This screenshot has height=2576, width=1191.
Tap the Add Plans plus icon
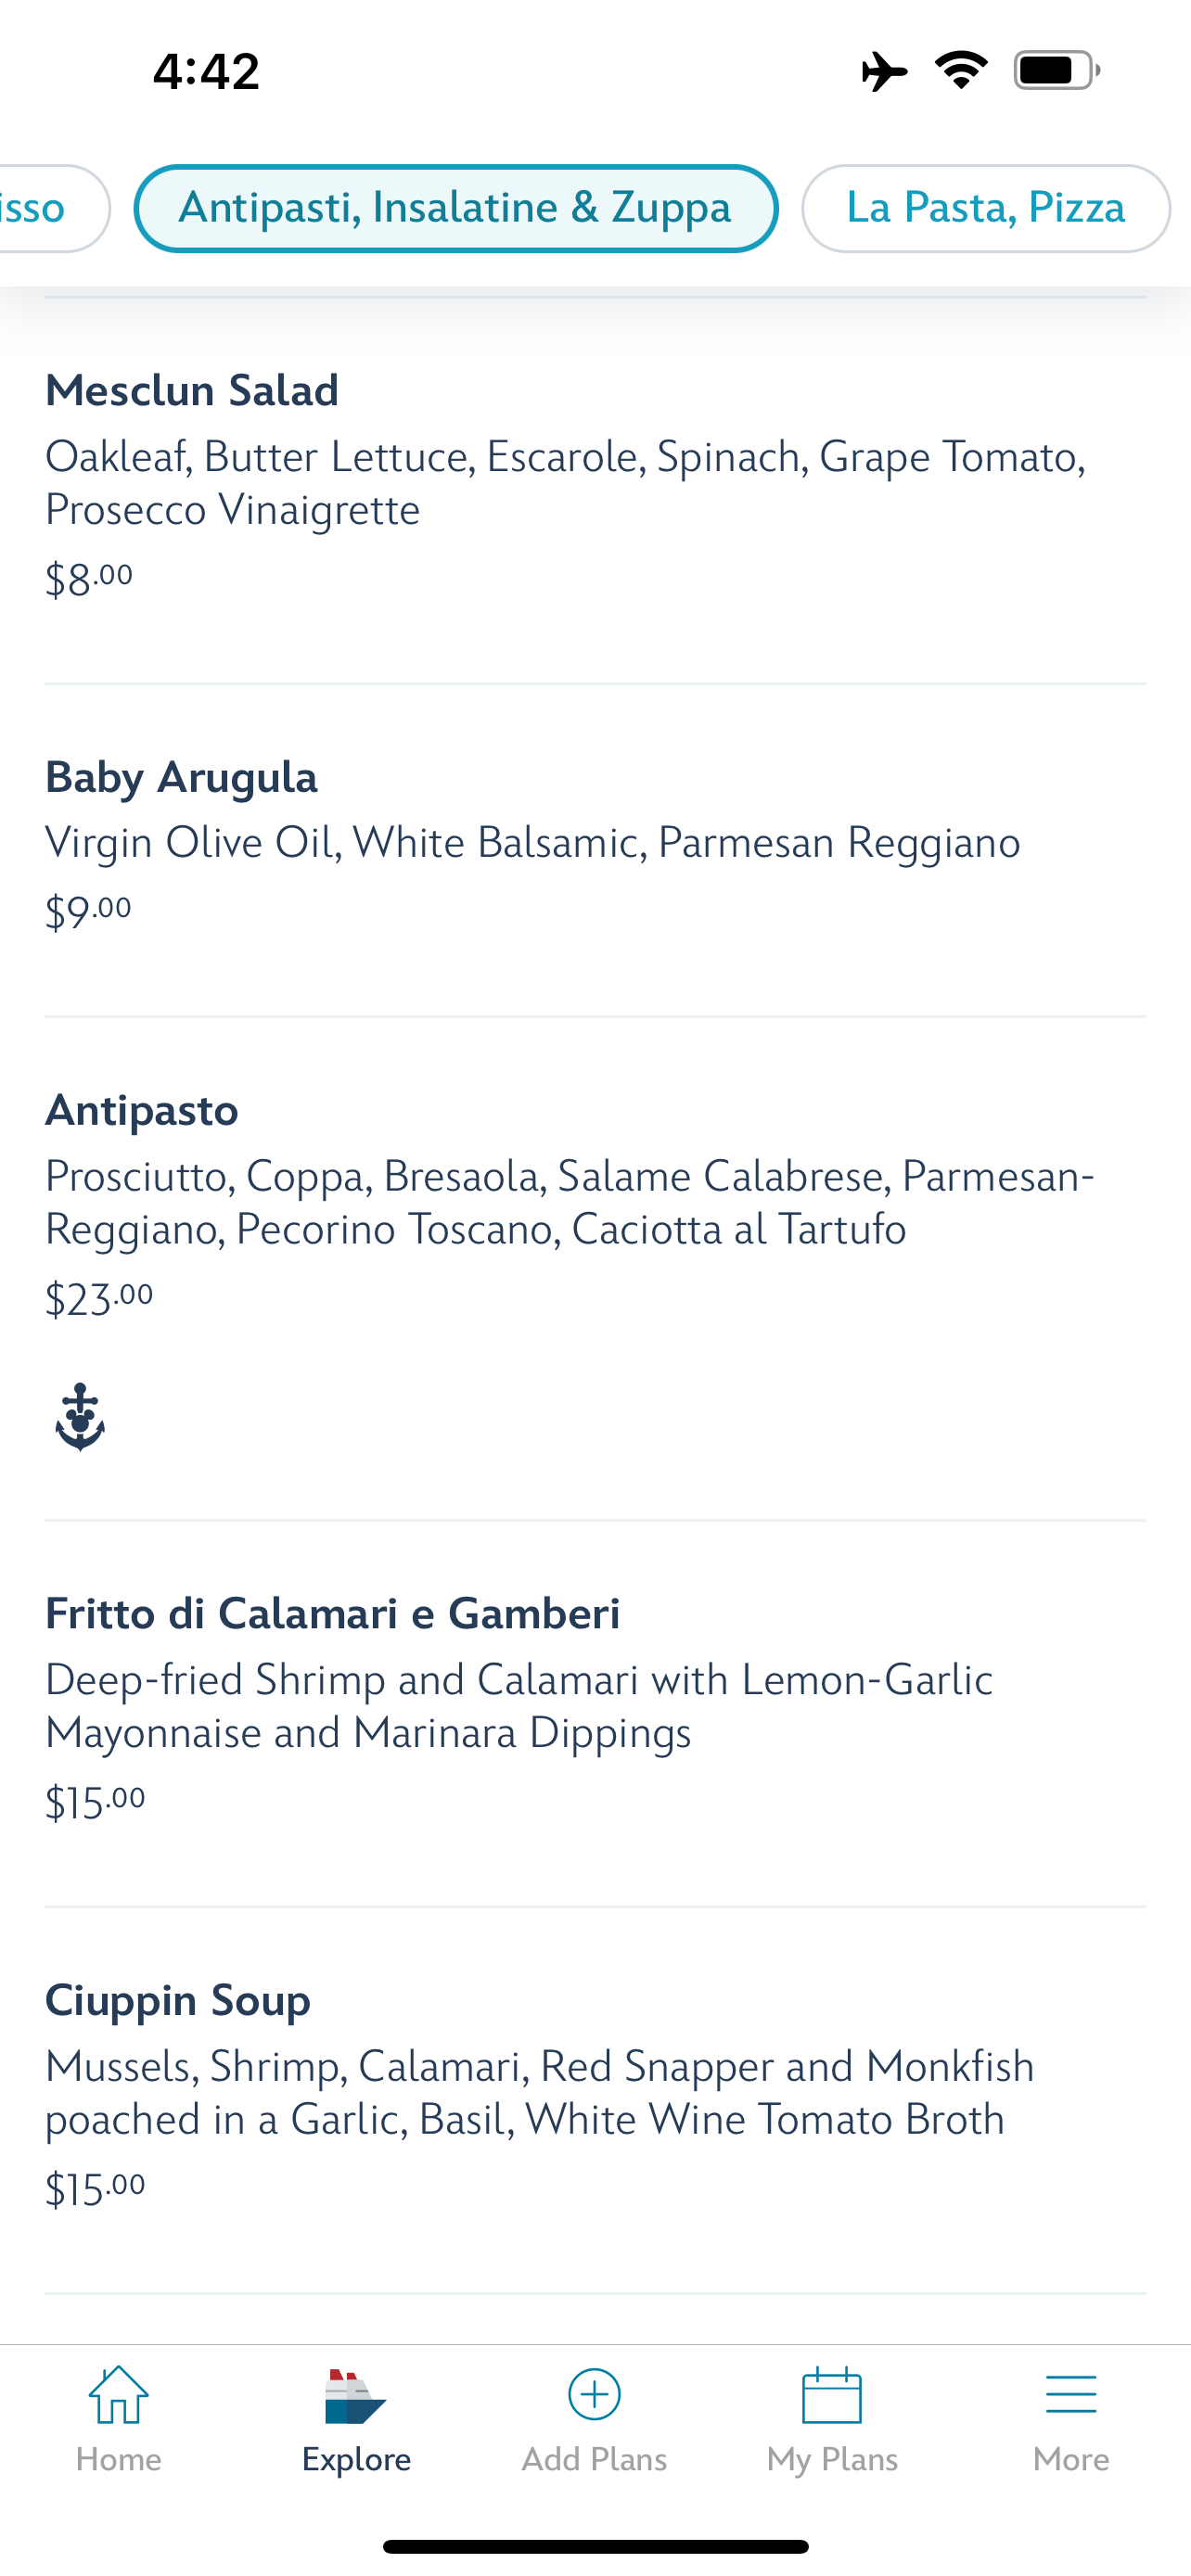594,2396
